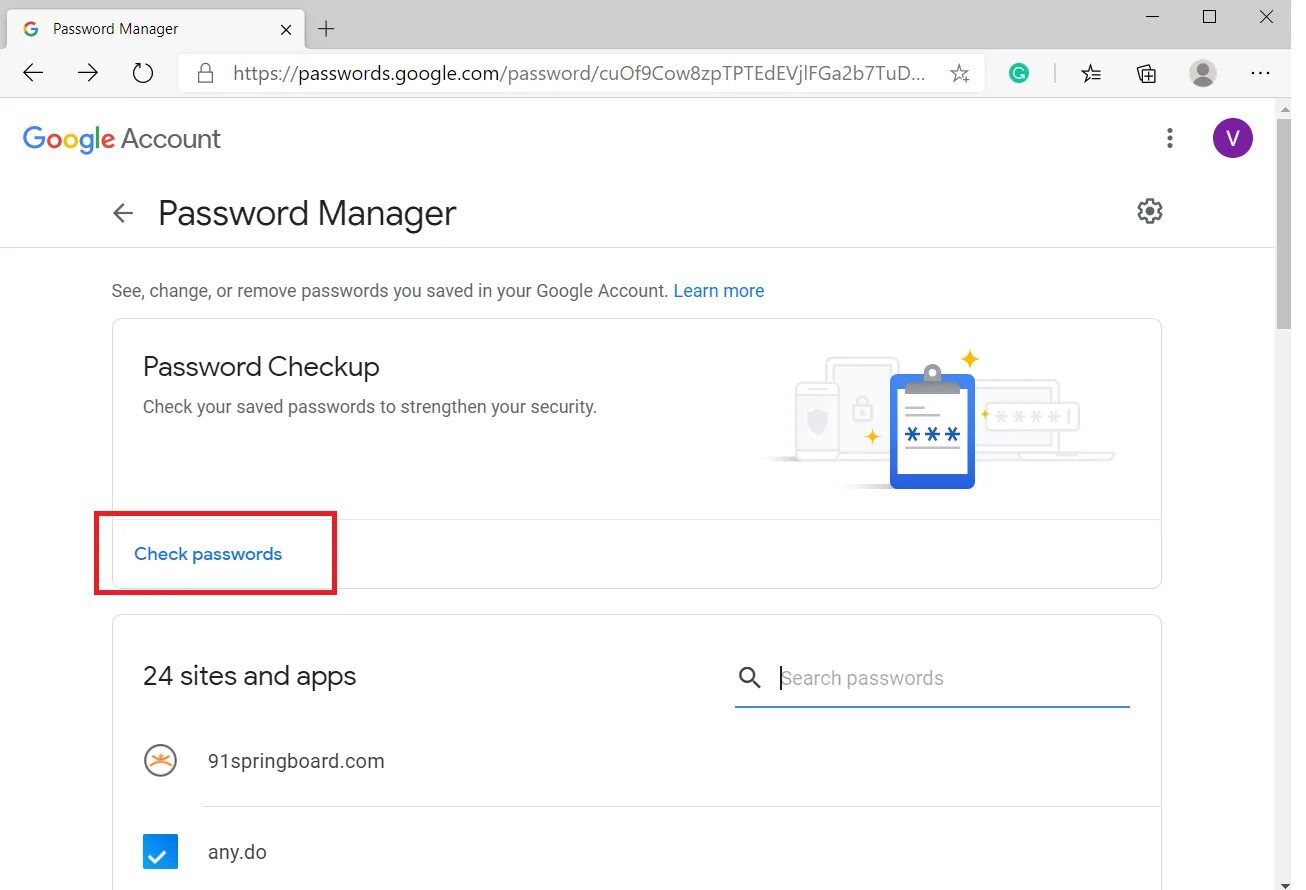Open the purple V account avatar

click(x=1232, y=138)
